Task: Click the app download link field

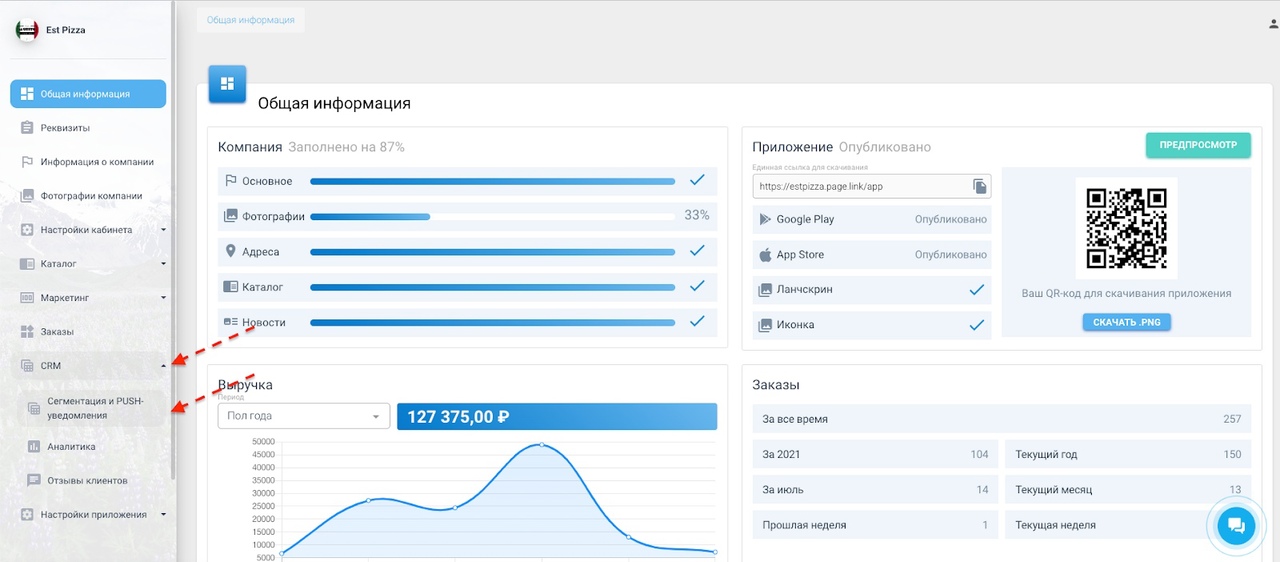Action: (860, 186)
